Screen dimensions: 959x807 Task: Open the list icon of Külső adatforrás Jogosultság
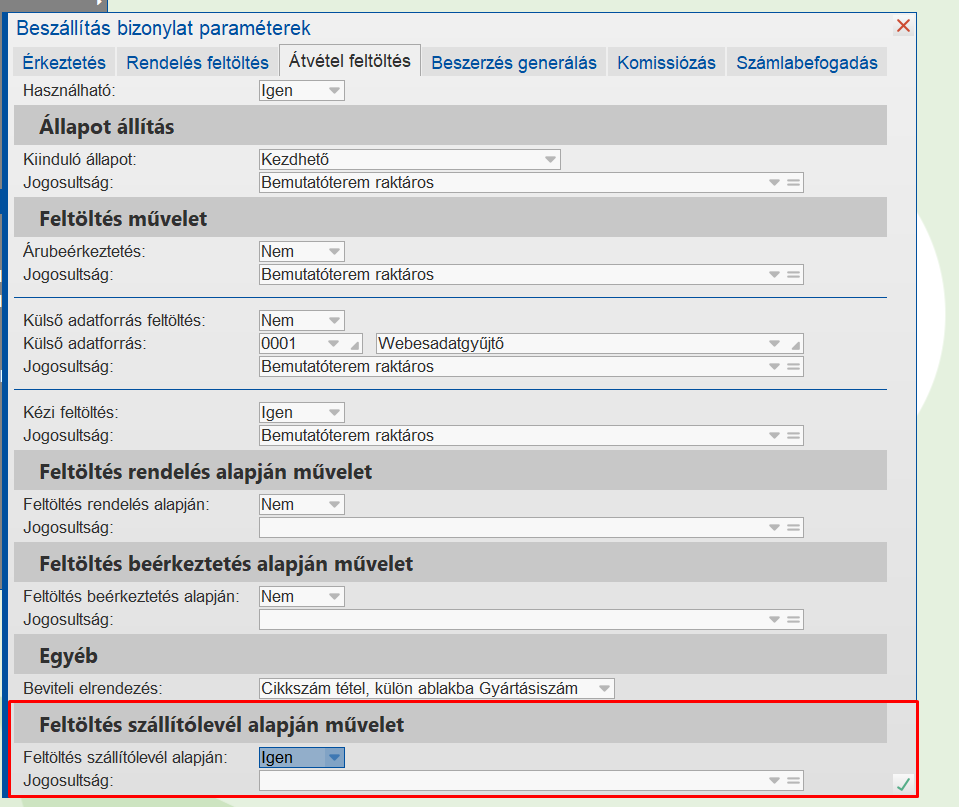pyautogui.click(x=793, y=366)
